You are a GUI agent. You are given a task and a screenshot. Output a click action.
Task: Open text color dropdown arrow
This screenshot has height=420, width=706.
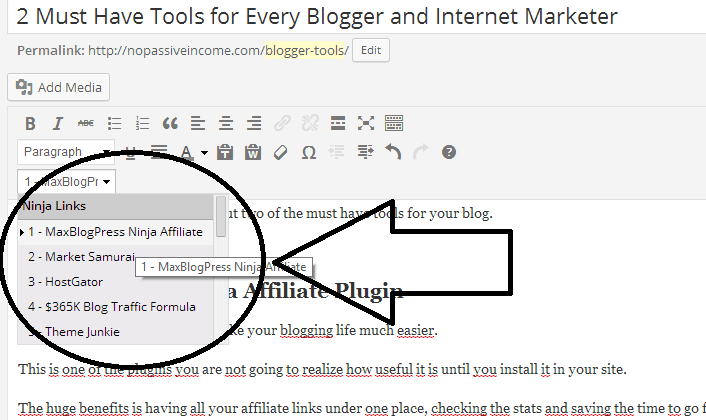pyautogui.click(x=204, y=153)
